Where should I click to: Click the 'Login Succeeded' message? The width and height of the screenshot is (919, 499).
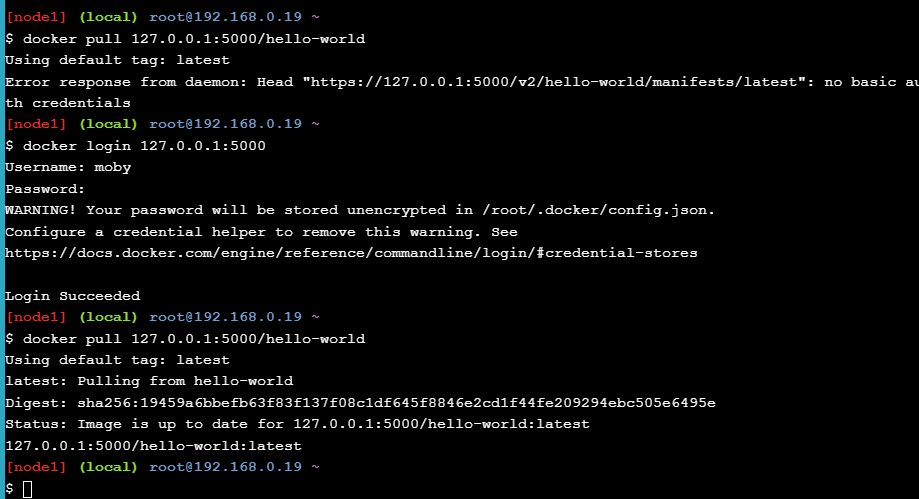click(x=72, y=296)
